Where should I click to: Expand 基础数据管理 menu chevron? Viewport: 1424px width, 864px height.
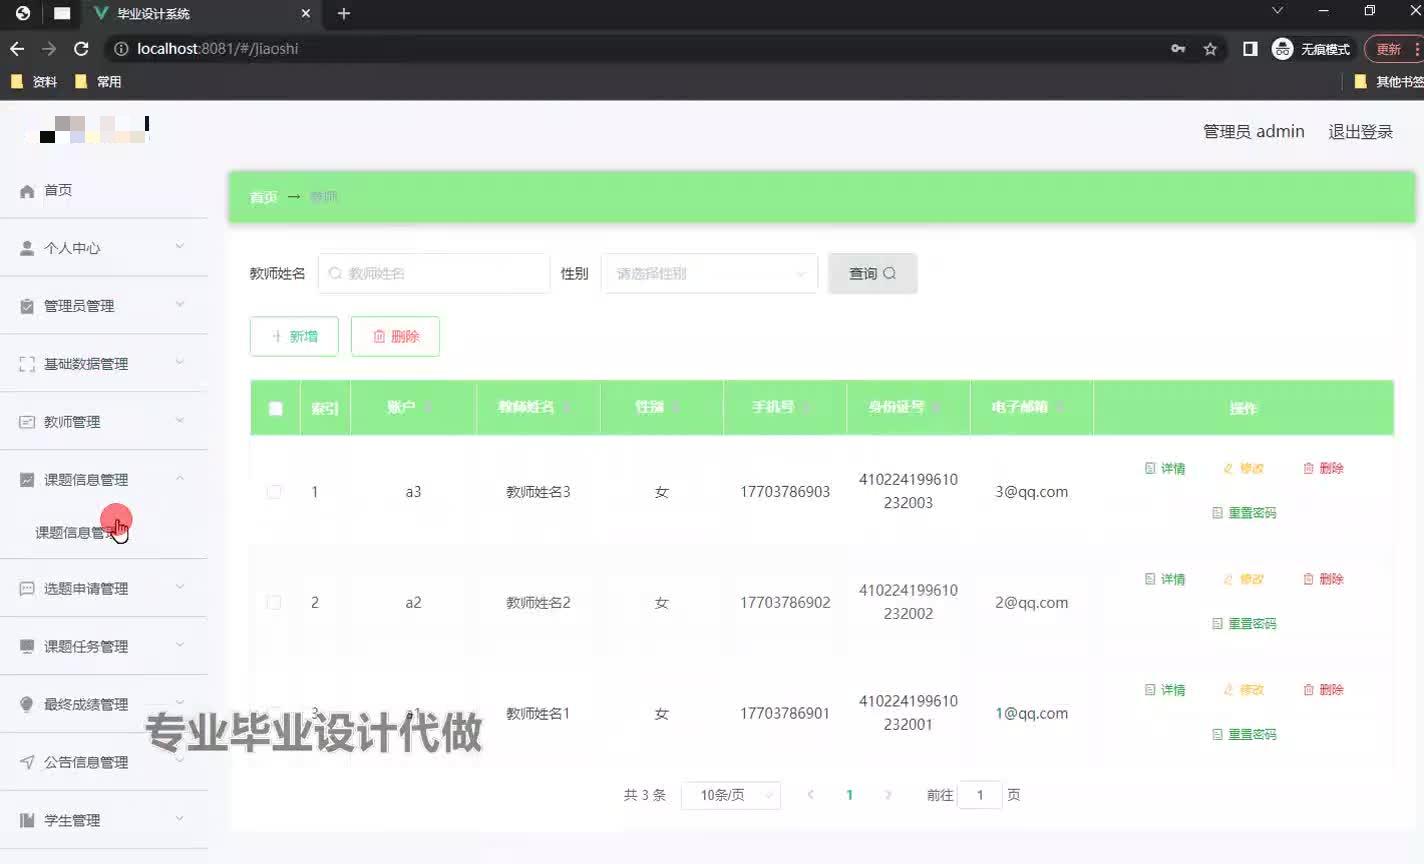coord(180,362)
